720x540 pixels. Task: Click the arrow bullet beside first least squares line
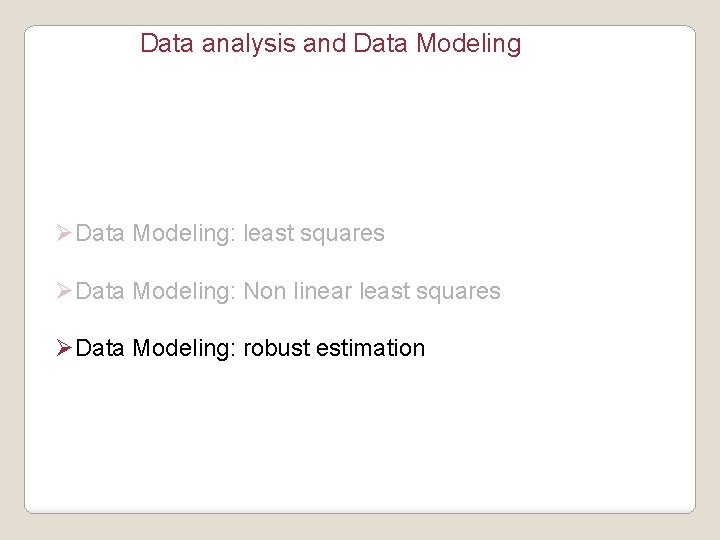point(63,234)
